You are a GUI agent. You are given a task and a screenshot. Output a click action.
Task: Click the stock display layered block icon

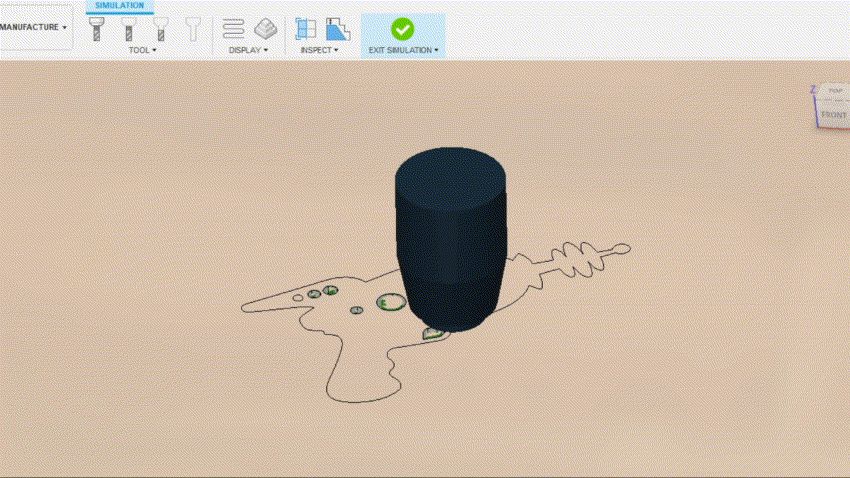(265, 29)
